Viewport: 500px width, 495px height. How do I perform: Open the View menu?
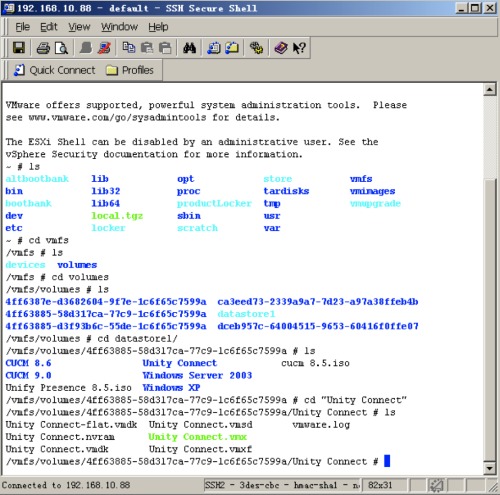tap(79, 27)
